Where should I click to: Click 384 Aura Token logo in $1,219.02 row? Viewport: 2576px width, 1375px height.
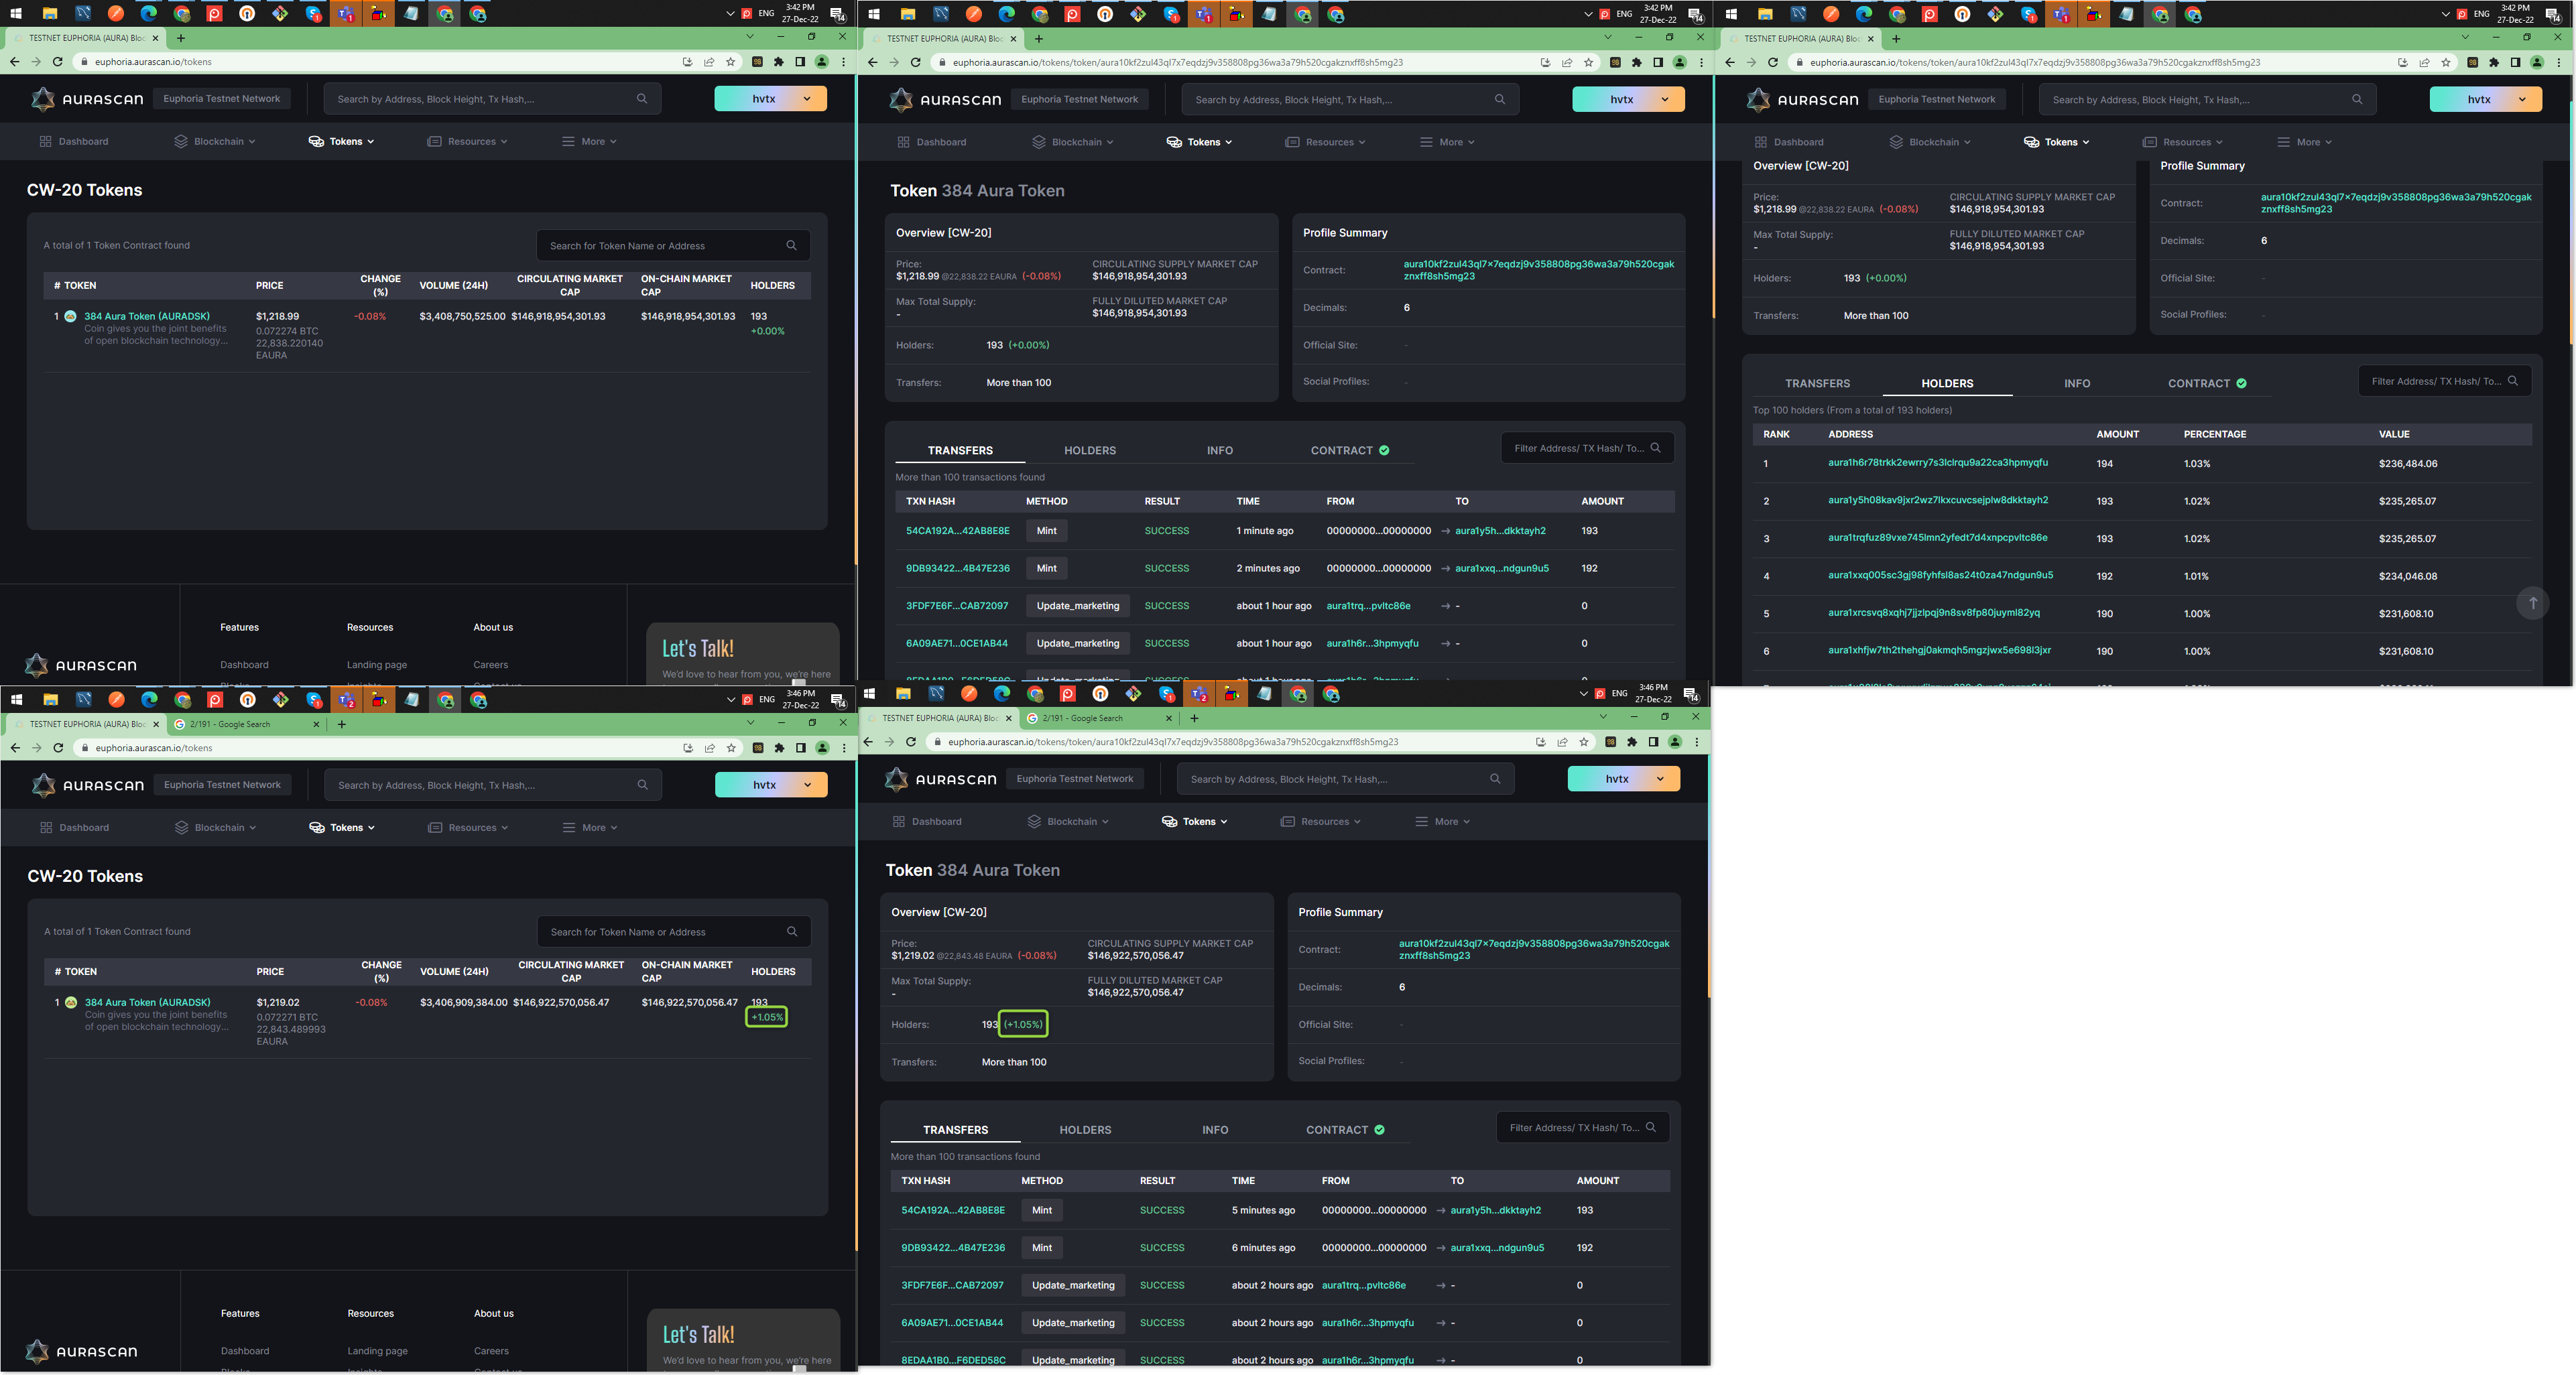(71, 1002)
